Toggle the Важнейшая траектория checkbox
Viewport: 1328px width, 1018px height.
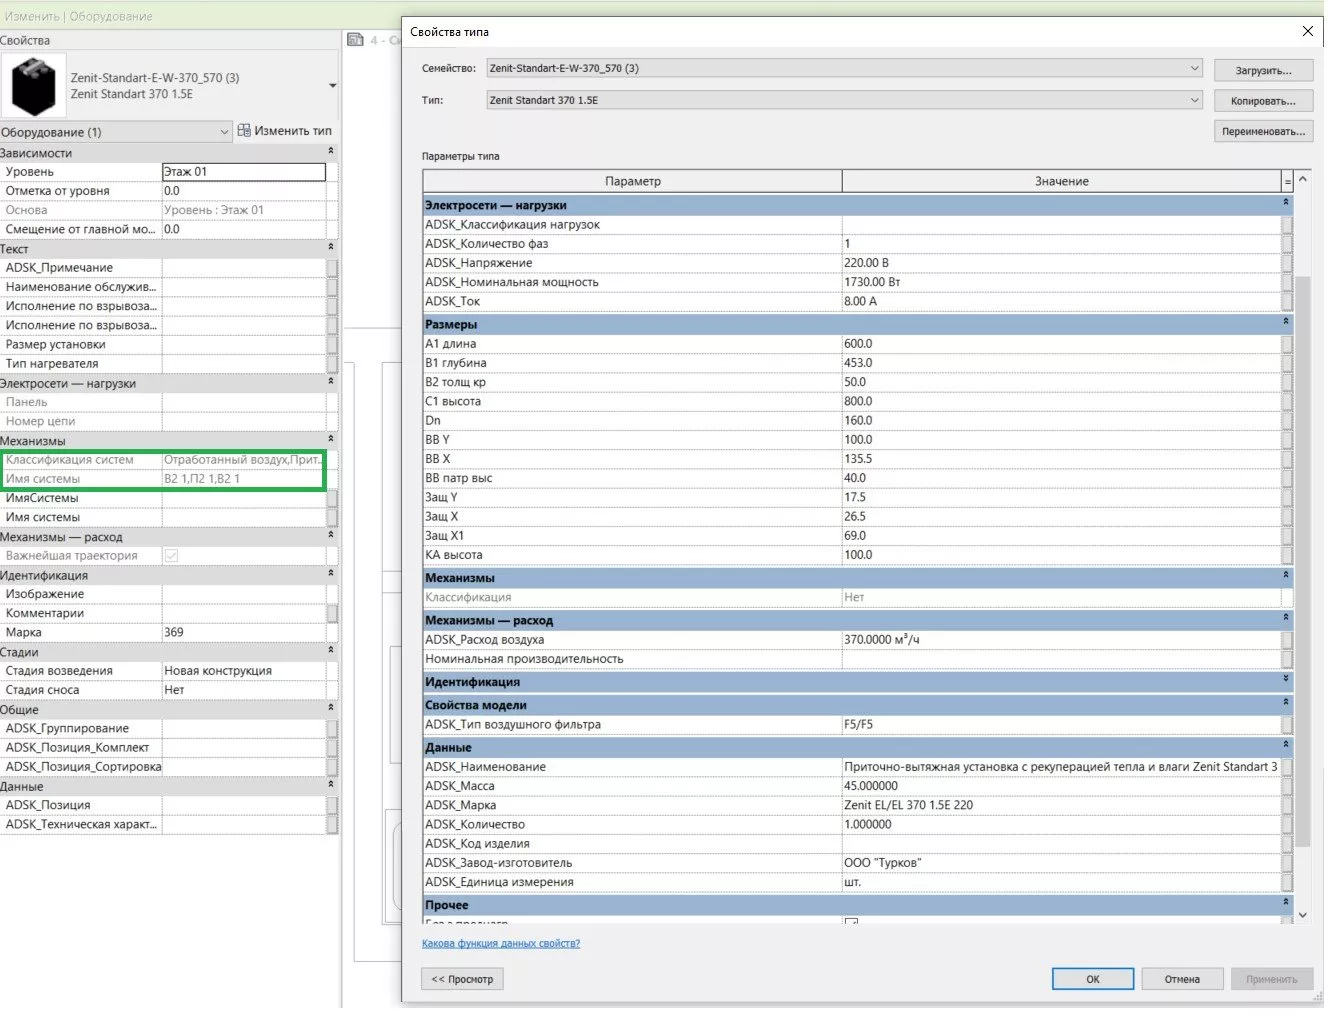171,556
